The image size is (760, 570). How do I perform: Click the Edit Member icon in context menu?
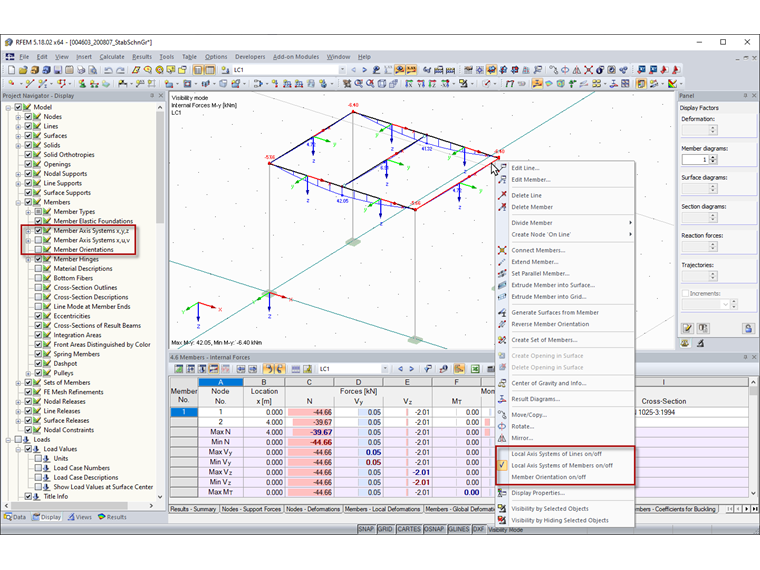pos(502,179)
